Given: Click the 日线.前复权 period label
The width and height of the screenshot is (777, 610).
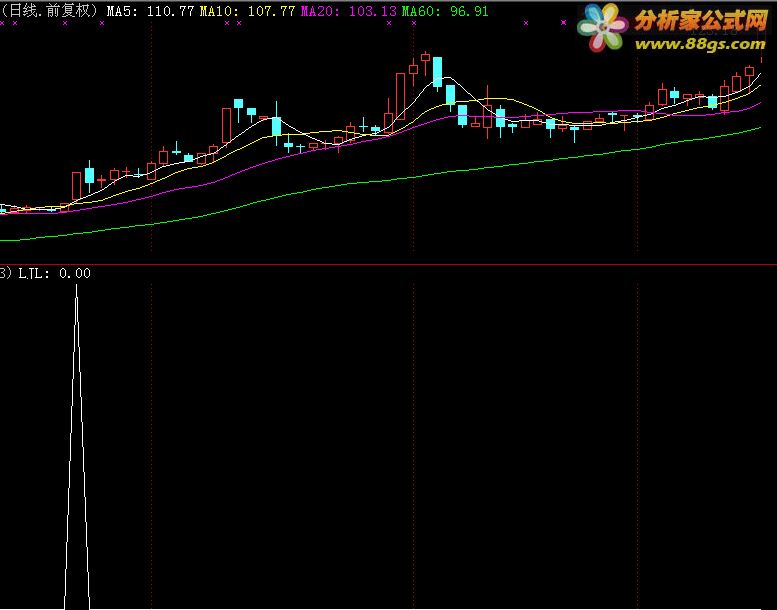Looking at the screenshot, I should pyautogui.click(x=49, y=11).
